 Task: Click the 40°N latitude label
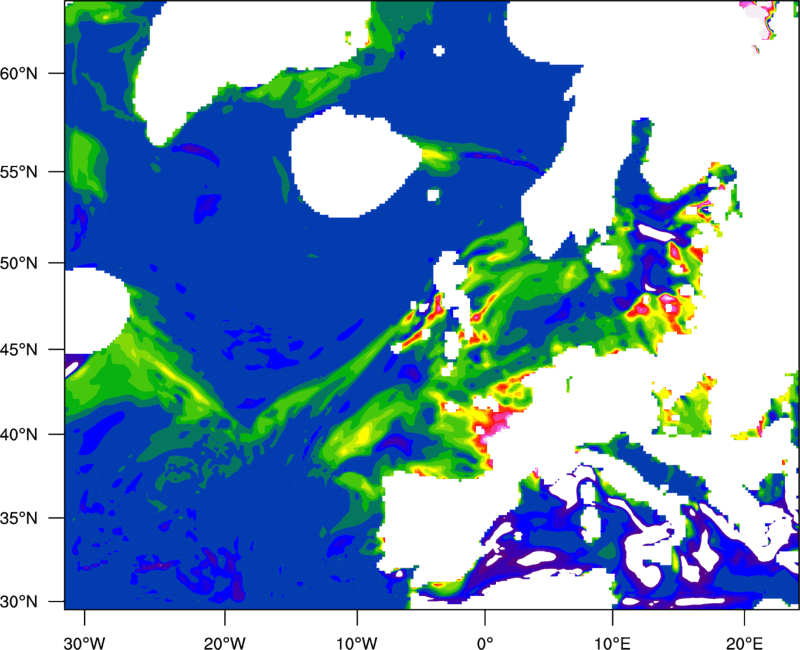coord(19,435)
